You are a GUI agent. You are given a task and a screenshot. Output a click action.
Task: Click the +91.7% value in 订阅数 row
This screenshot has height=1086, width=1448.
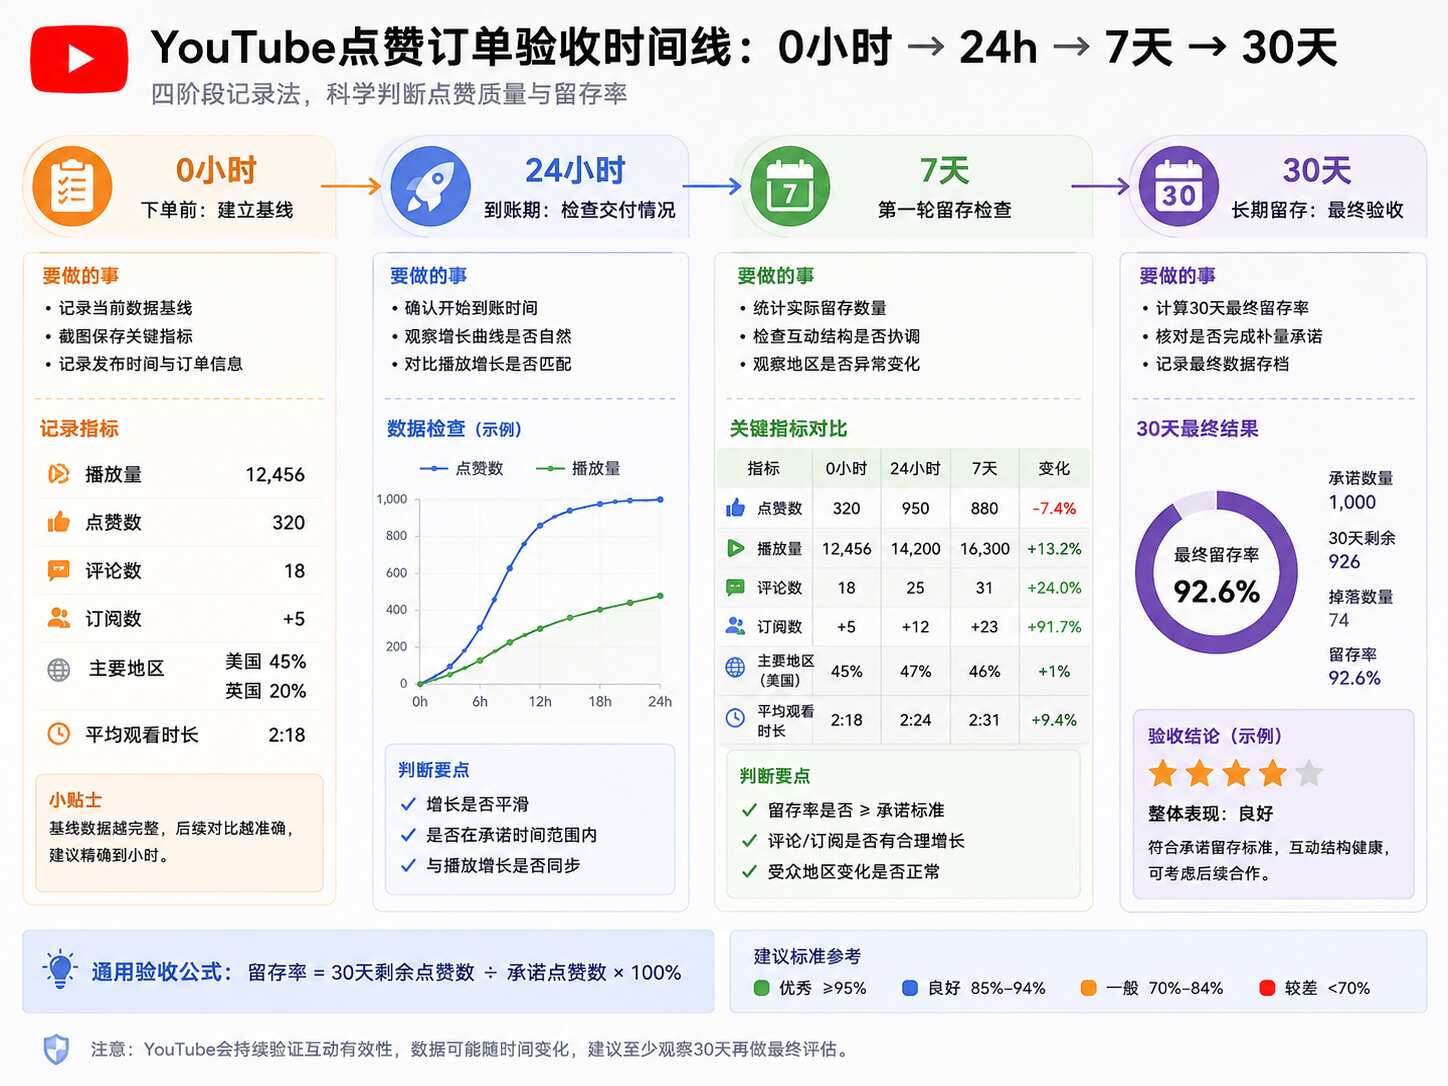(1054, 627)
